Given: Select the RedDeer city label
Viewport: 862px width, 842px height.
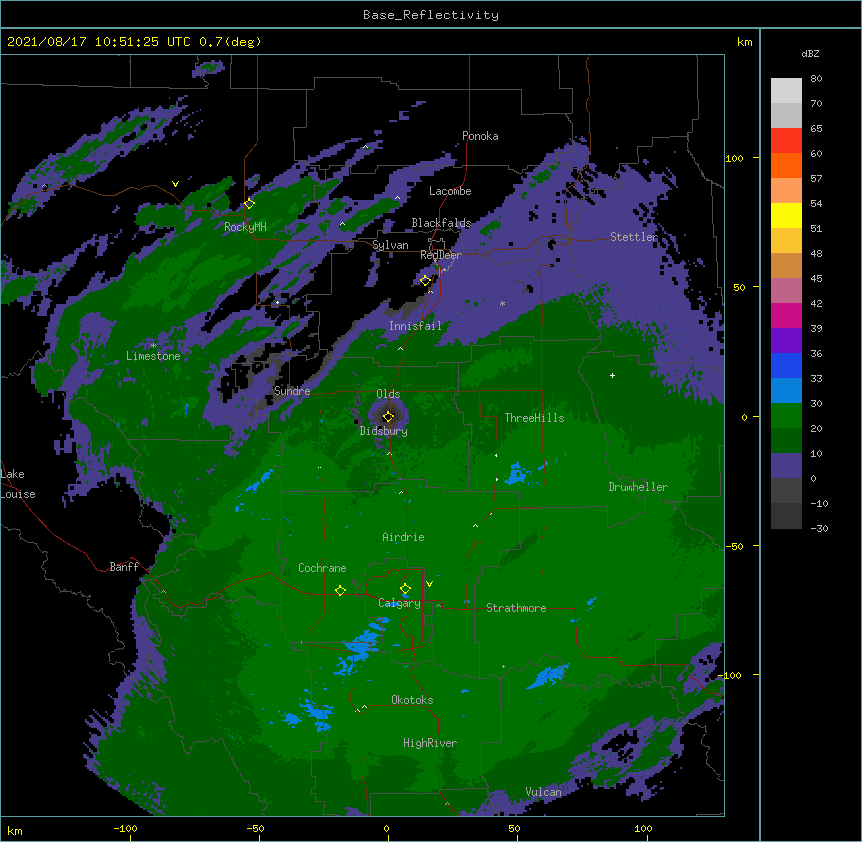Looking at the screenshot, I should point(440,255).
